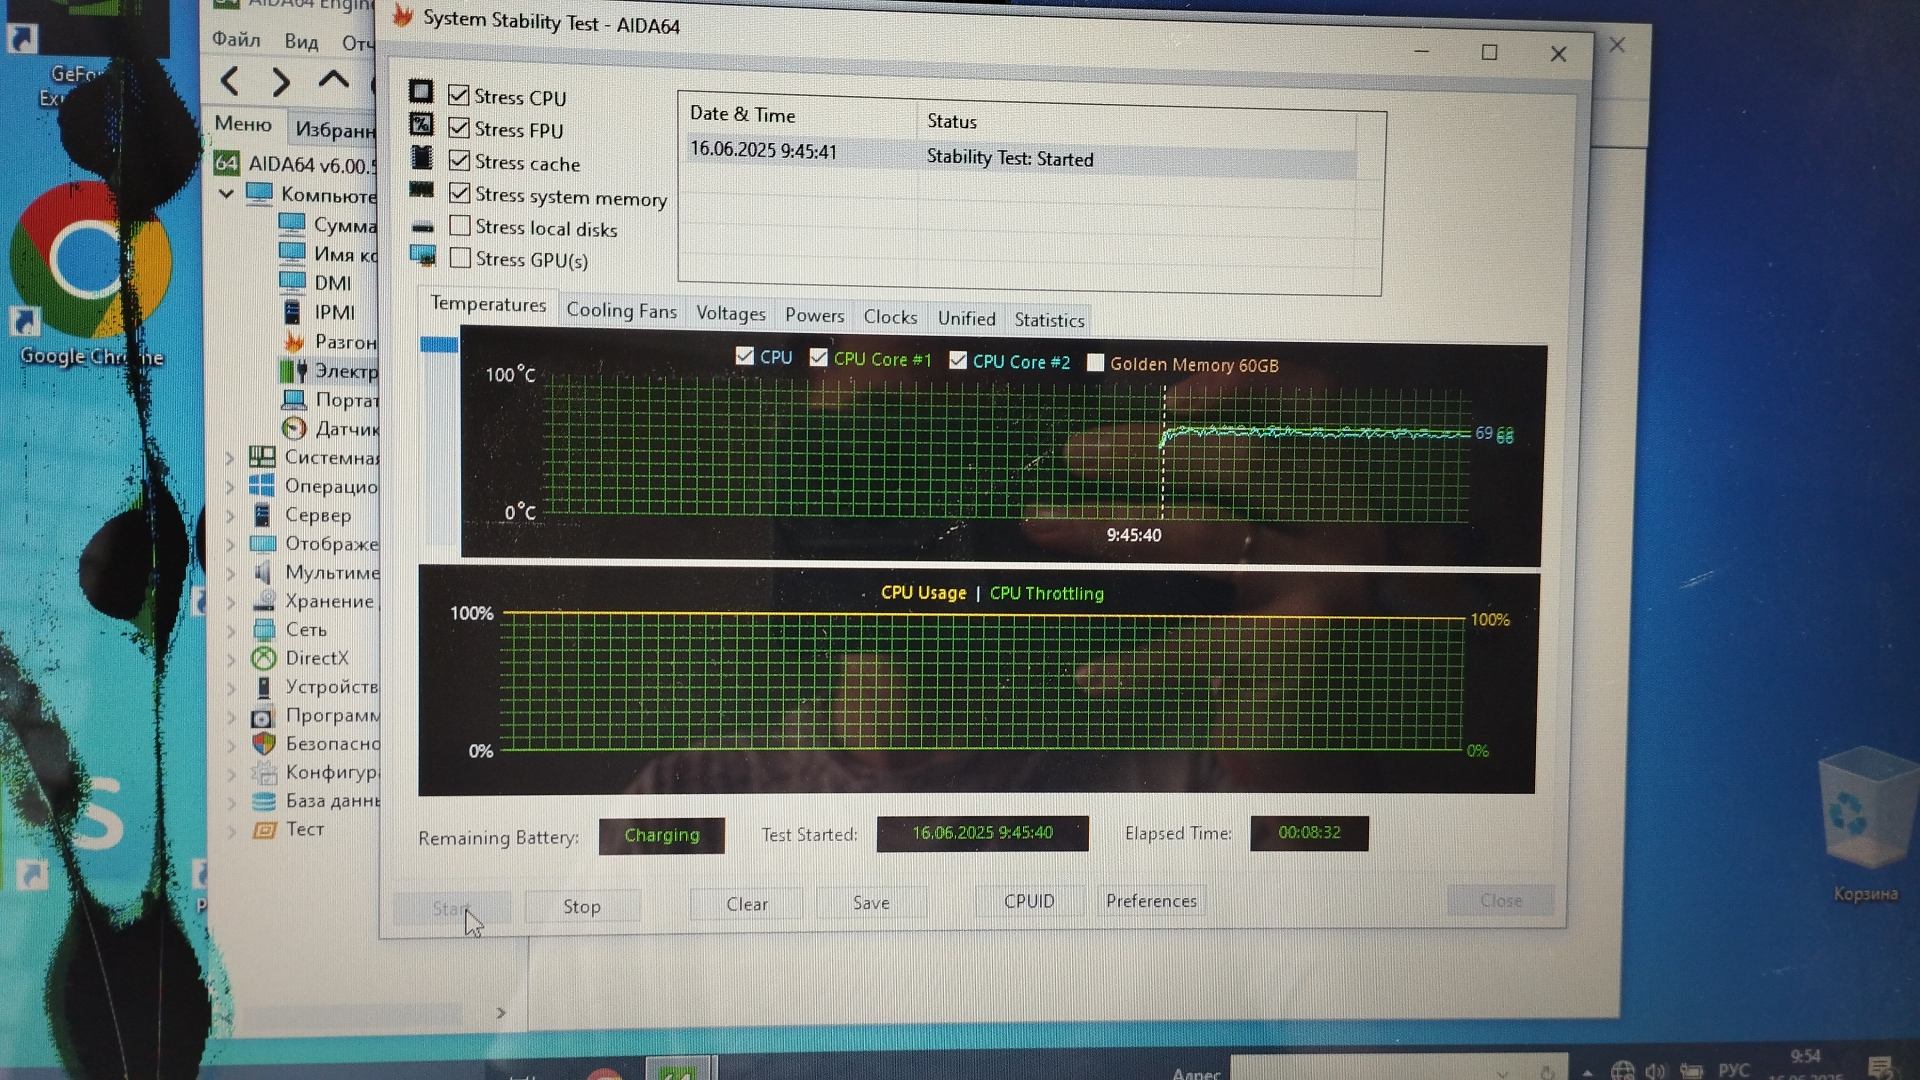Open Preferences dialog button
Viewport: 1920px width, 1080px height.
coord(1151,901)
